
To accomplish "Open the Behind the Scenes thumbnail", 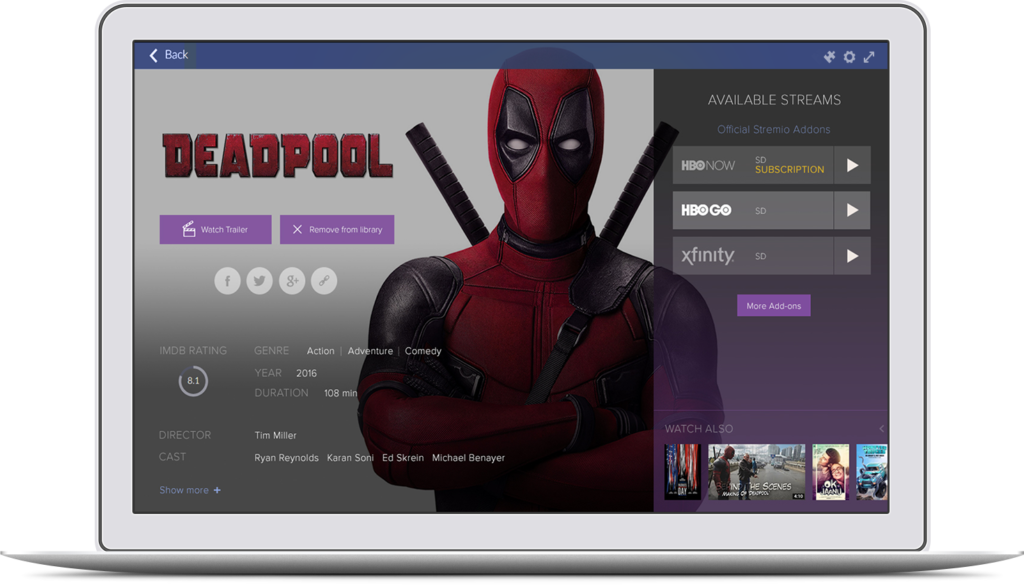I will [x=757, y=472].
